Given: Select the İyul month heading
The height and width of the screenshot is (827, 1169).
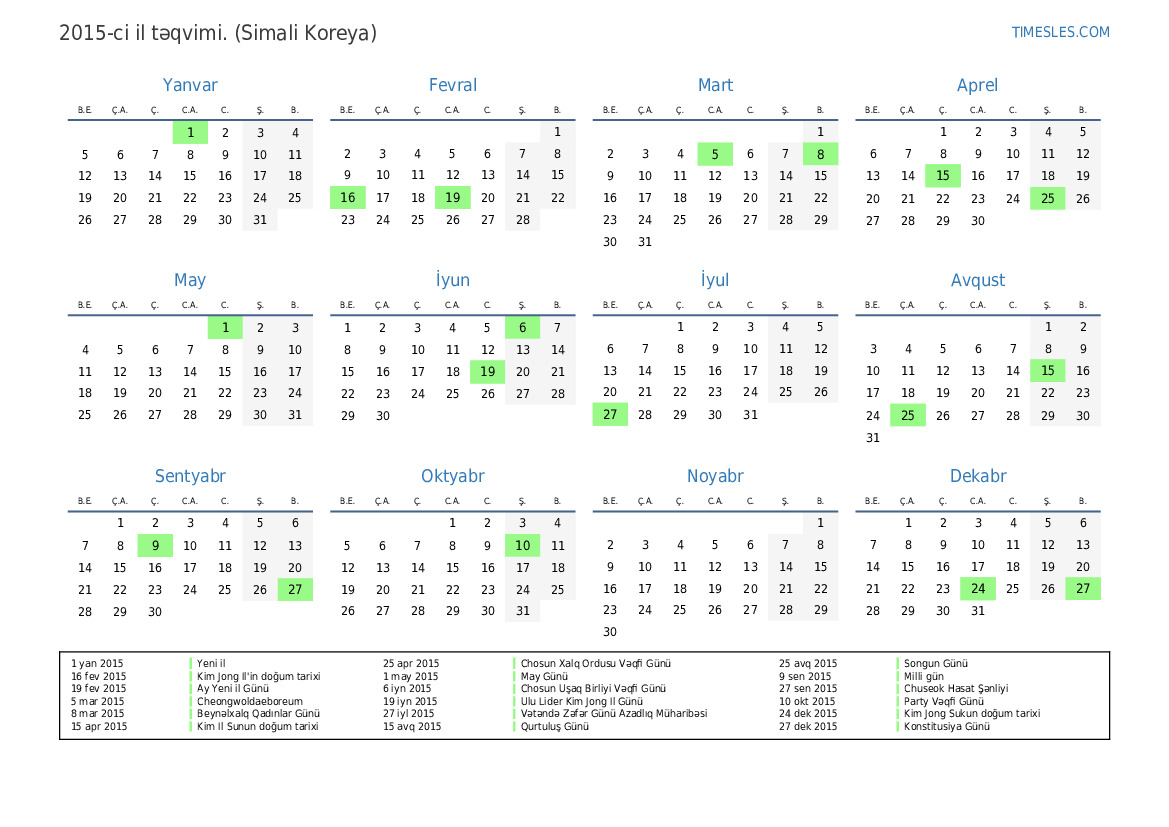Looking at the screenshot, I should click(715, 280).
